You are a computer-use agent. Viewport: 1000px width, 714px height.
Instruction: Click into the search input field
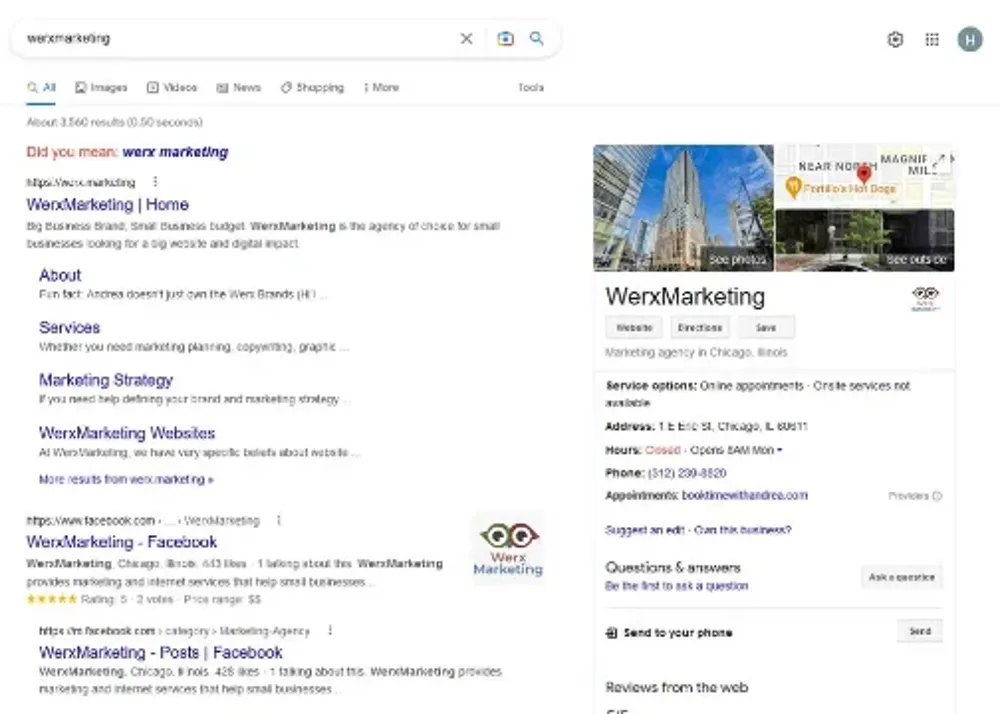[x=230, y=39]
